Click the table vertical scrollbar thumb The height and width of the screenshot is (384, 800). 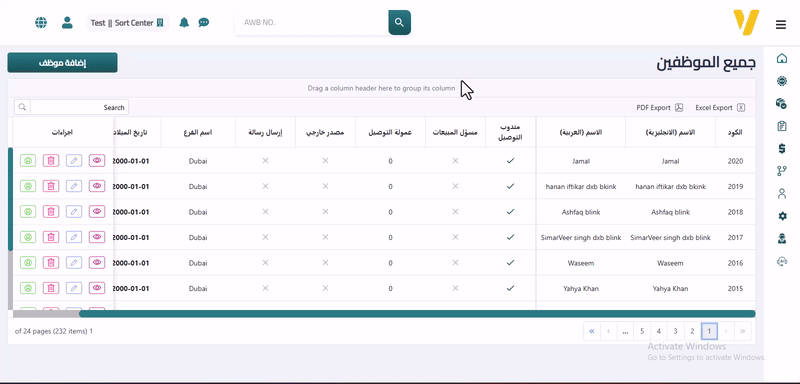(x=11, y=199)
